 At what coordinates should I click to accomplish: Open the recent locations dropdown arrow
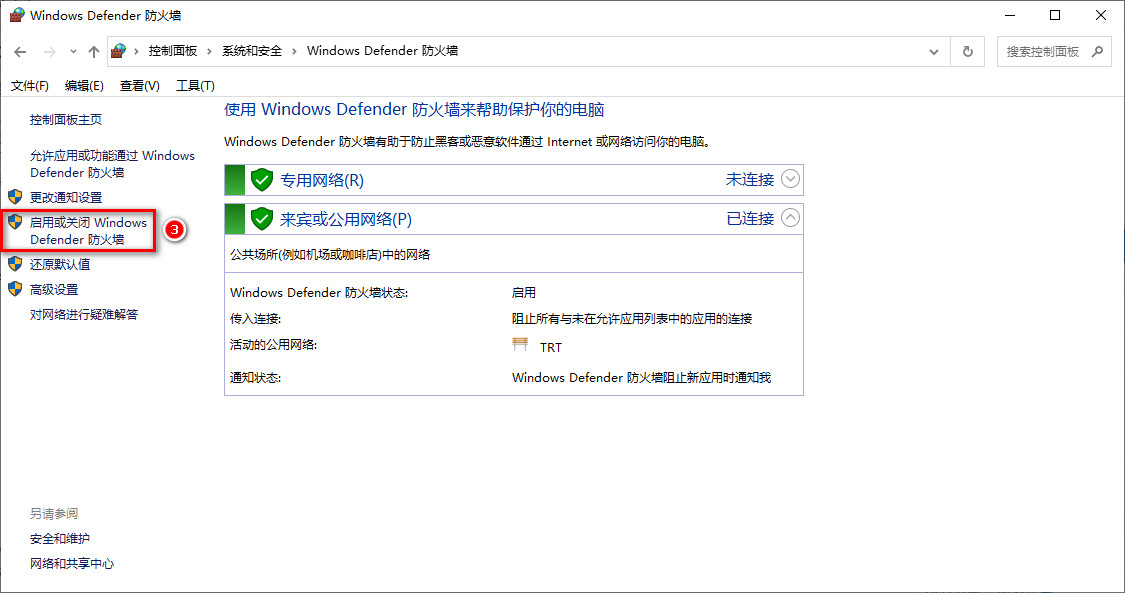point(73,52)
